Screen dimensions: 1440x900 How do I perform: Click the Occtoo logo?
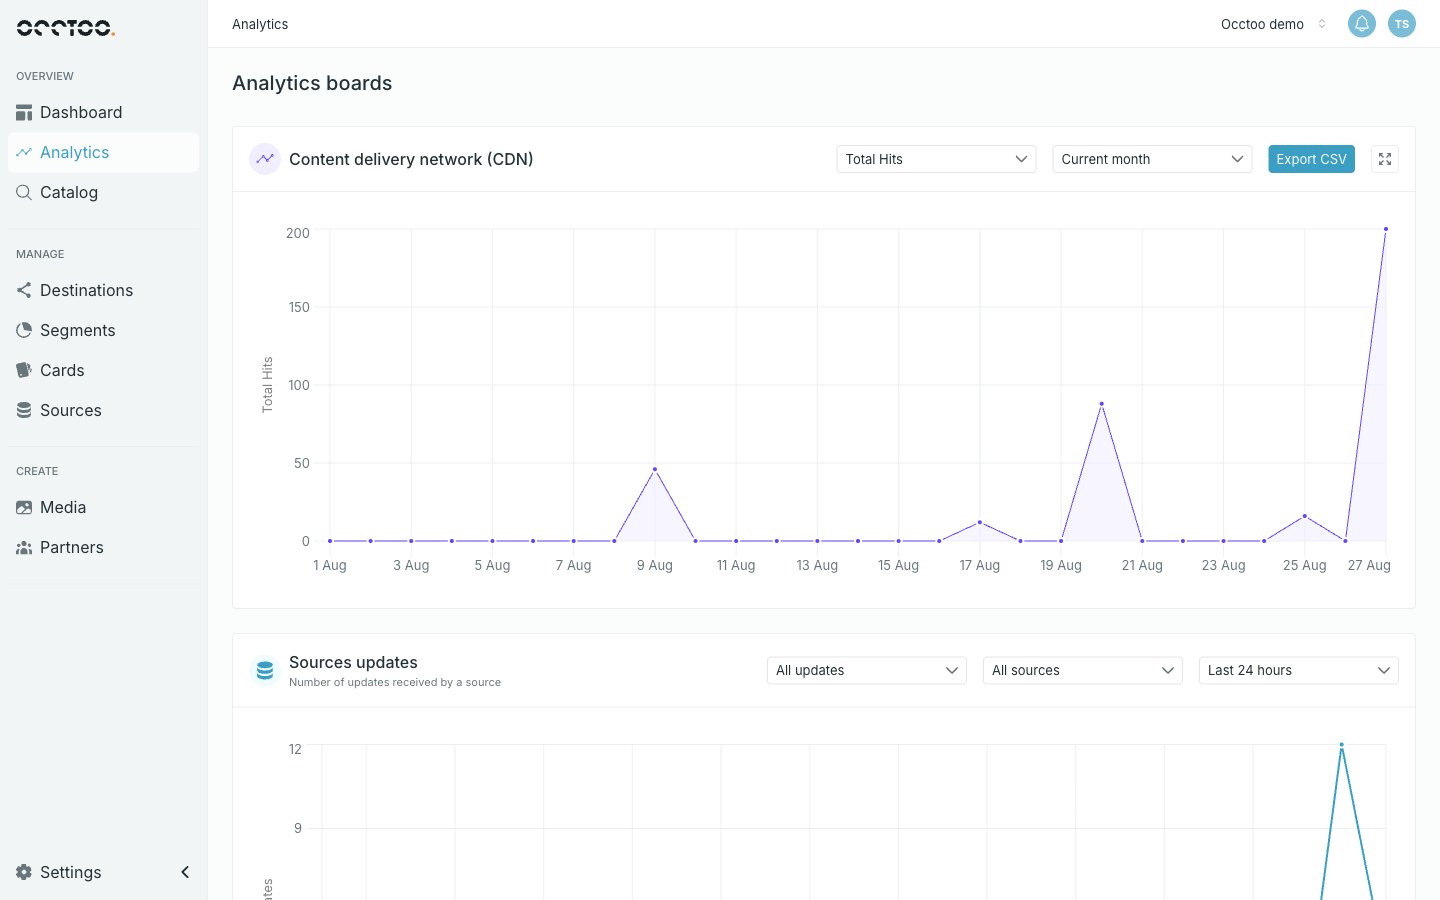click(66, 28)
